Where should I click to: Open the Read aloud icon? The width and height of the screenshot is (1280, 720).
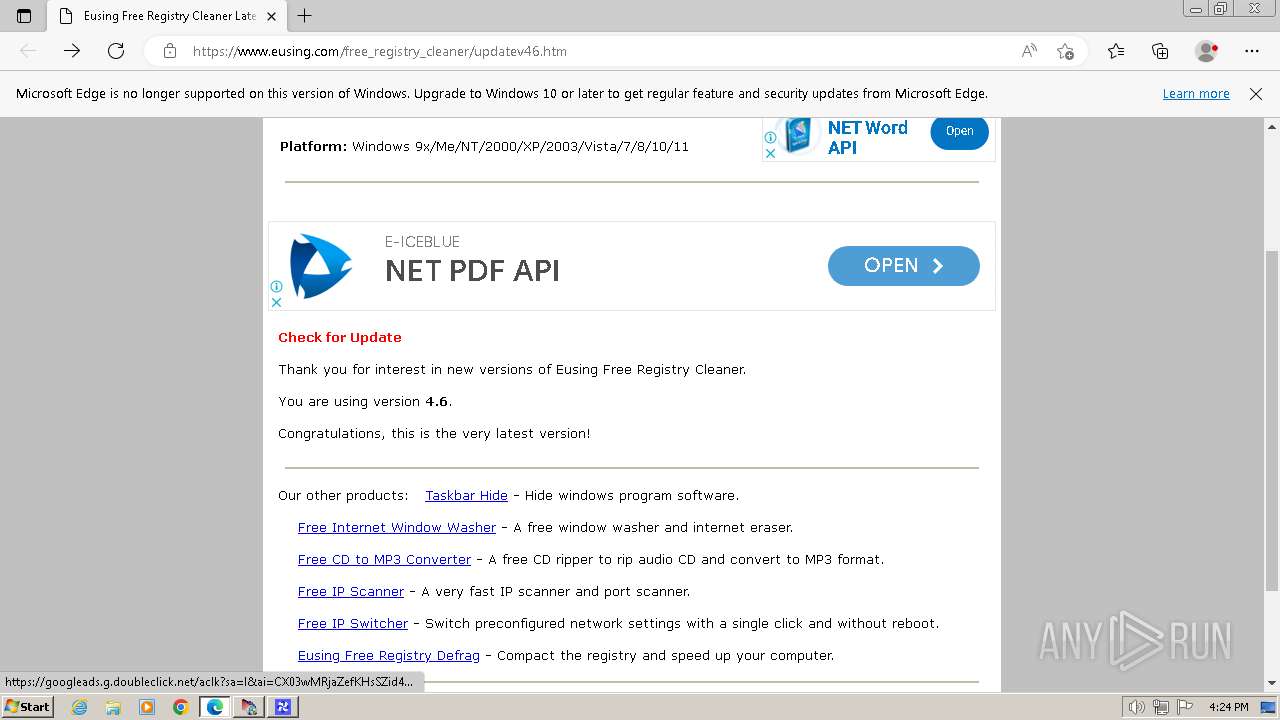(1029, 51)
